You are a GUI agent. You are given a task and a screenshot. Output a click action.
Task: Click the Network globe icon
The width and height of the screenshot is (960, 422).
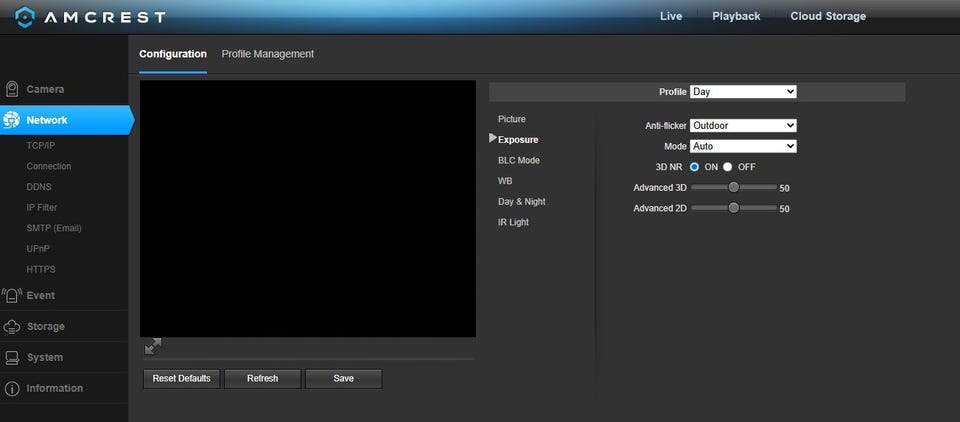tap(12, 120)
